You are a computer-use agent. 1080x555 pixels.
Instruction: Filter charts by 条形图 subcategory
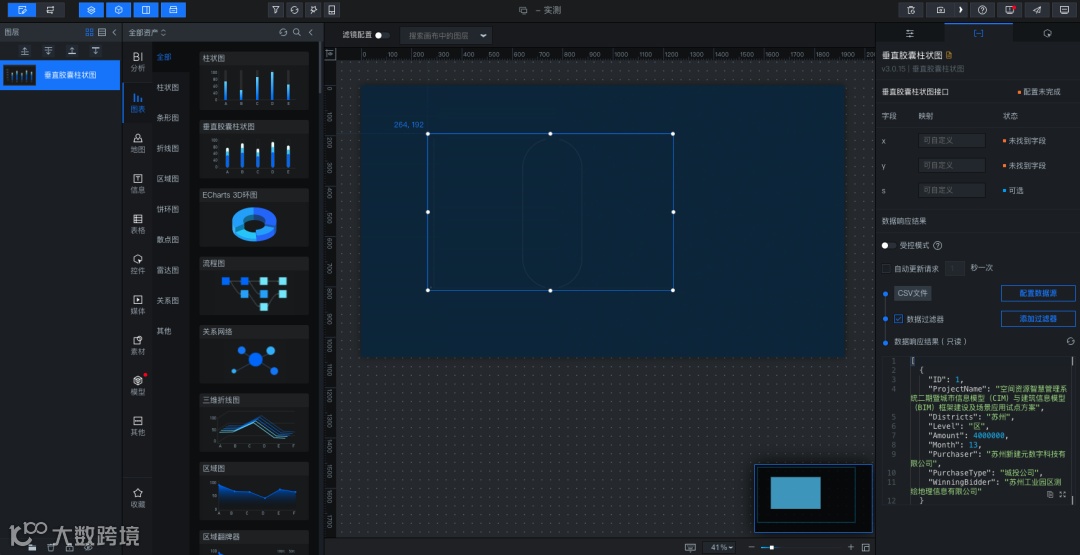click(x=167, y=118)
